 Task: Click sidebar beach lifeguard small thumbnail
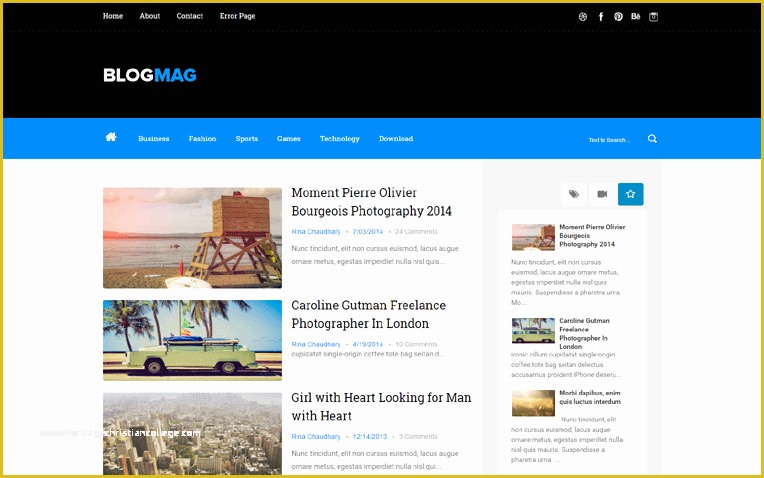point(533,237)
